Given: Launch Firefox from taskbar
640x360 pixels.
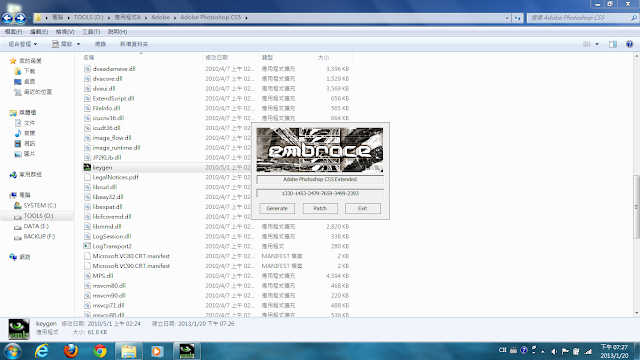Looking at the screenshot, I should coord(71,351).
